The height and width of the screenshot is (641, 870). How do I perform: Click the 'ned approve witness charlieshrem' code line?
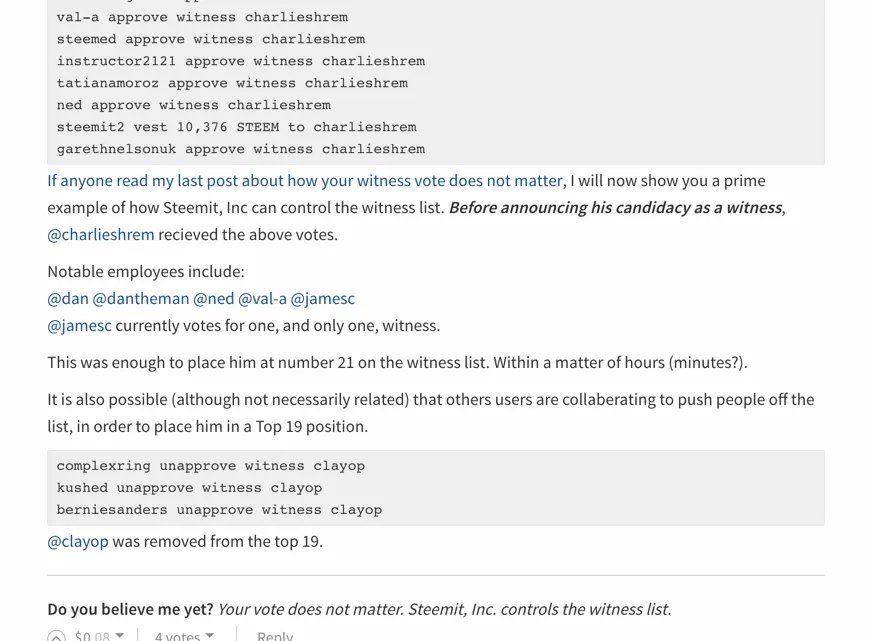click(193, 105)
